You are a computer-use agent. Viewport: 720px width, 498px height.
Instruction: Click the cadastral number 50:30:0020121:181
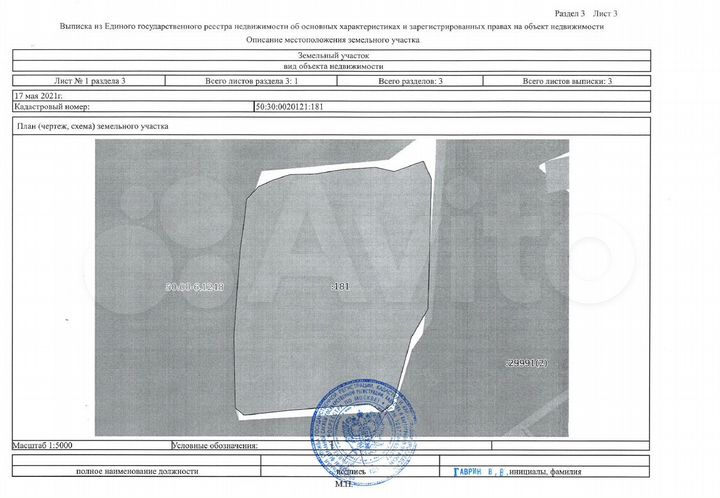(x=290, y=106)
